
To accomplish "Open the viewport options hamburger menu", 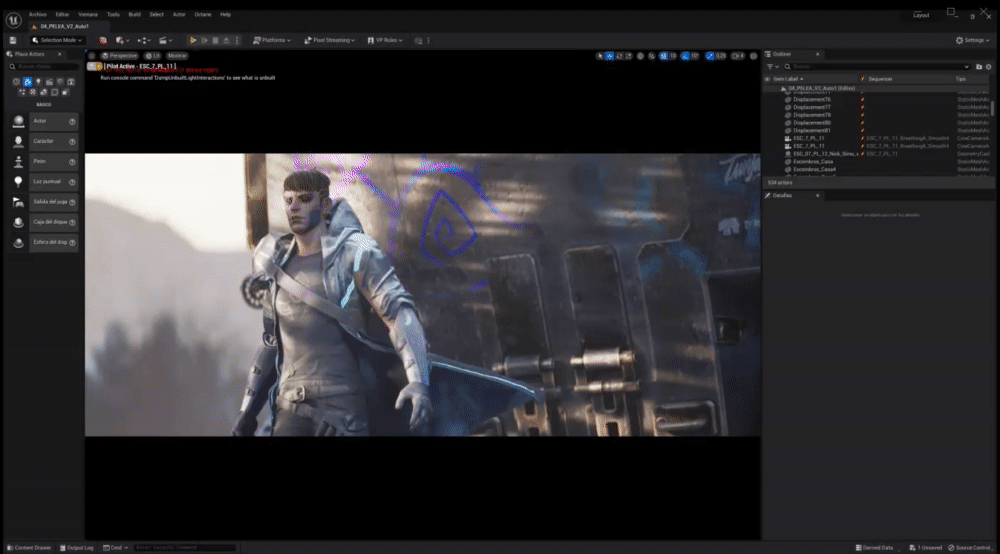I will coord(92,55).
